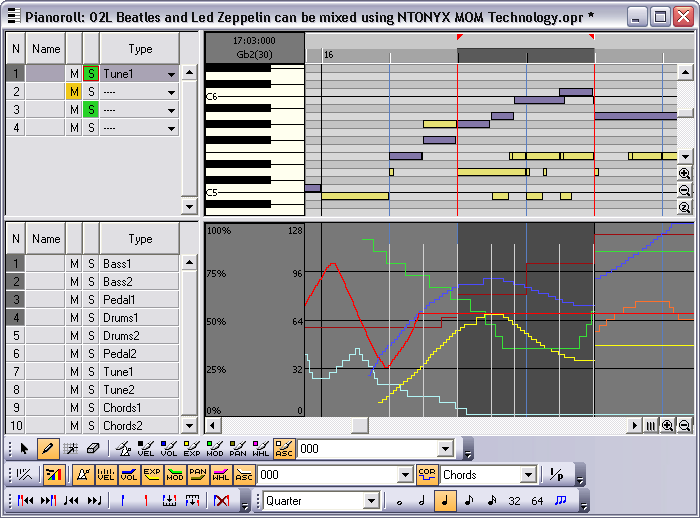Viewport: 700px width, 518px height.
Task: Zoom in piano roll vertically
Action: point(685,173)
